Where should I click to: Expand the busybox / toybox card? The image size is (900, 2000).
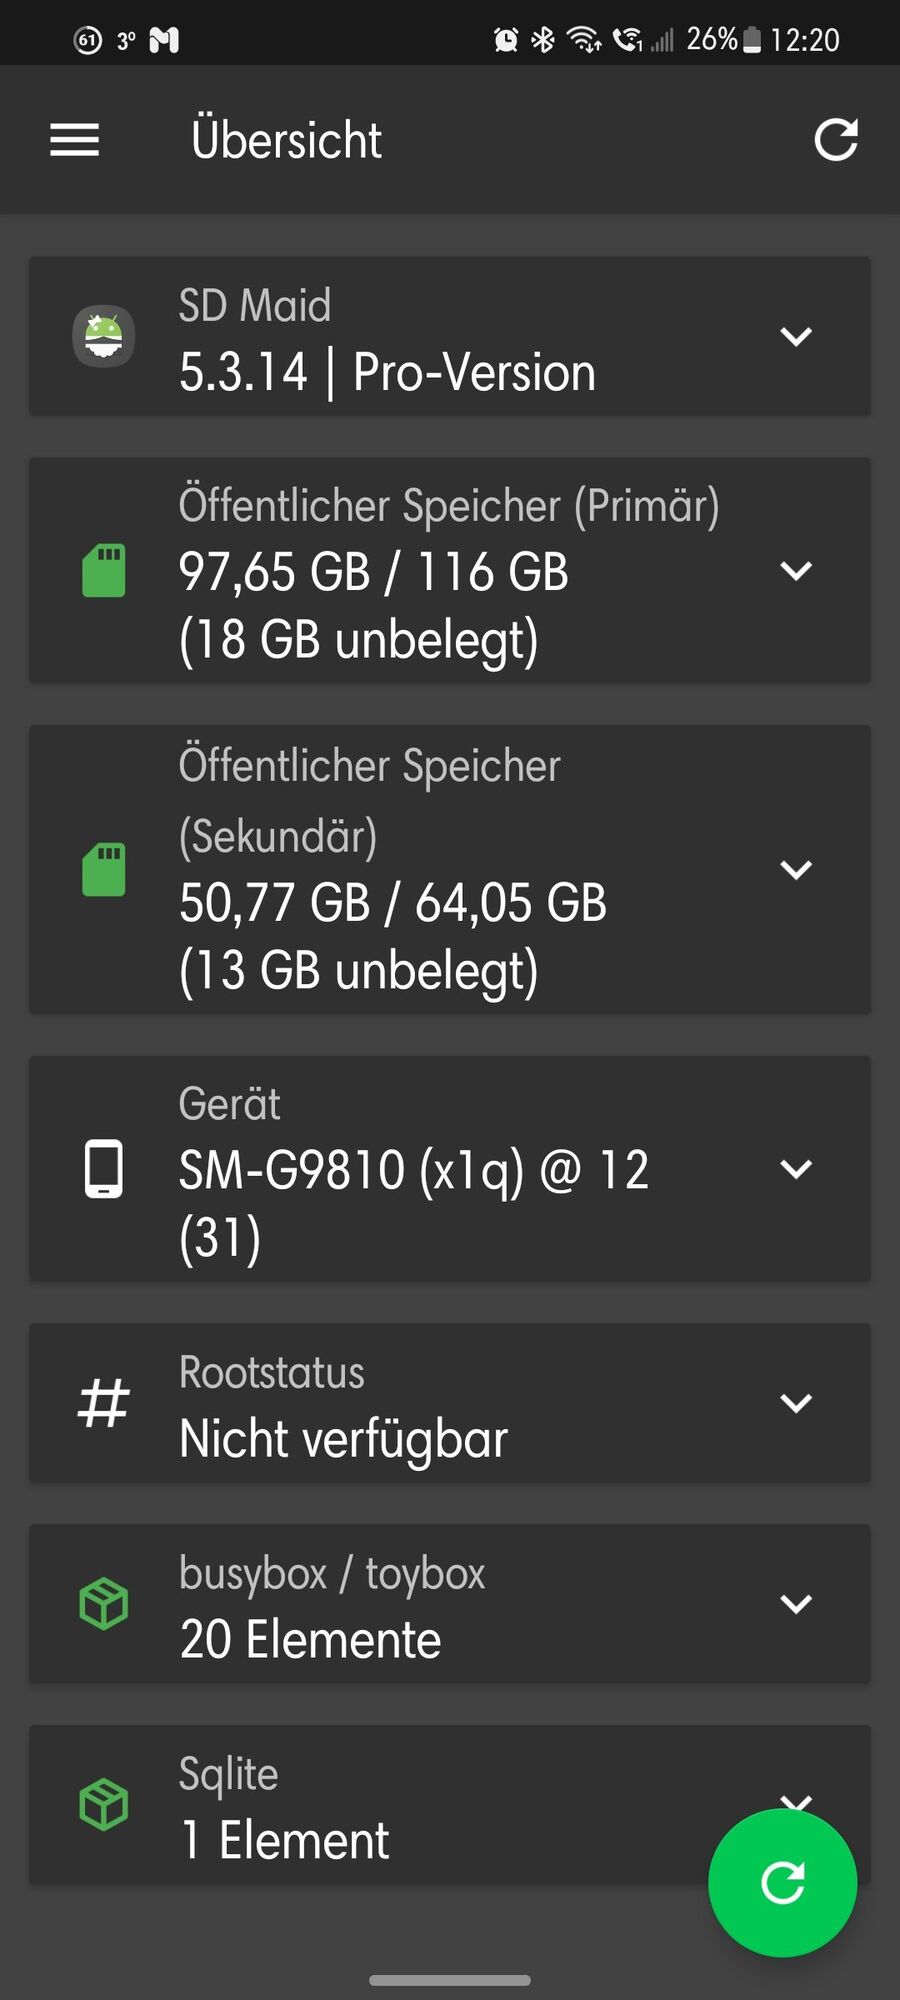point(796,1604)
